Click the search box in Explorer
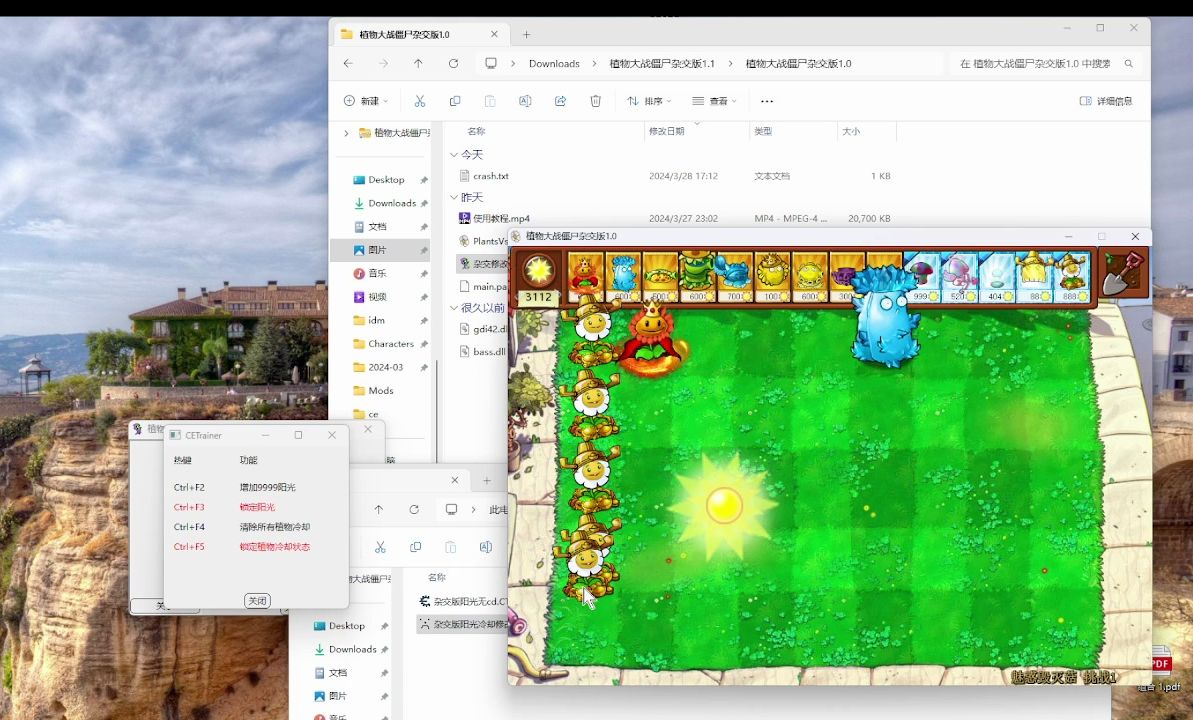This screenshot has width=1193, height=720. point(1046,64)
